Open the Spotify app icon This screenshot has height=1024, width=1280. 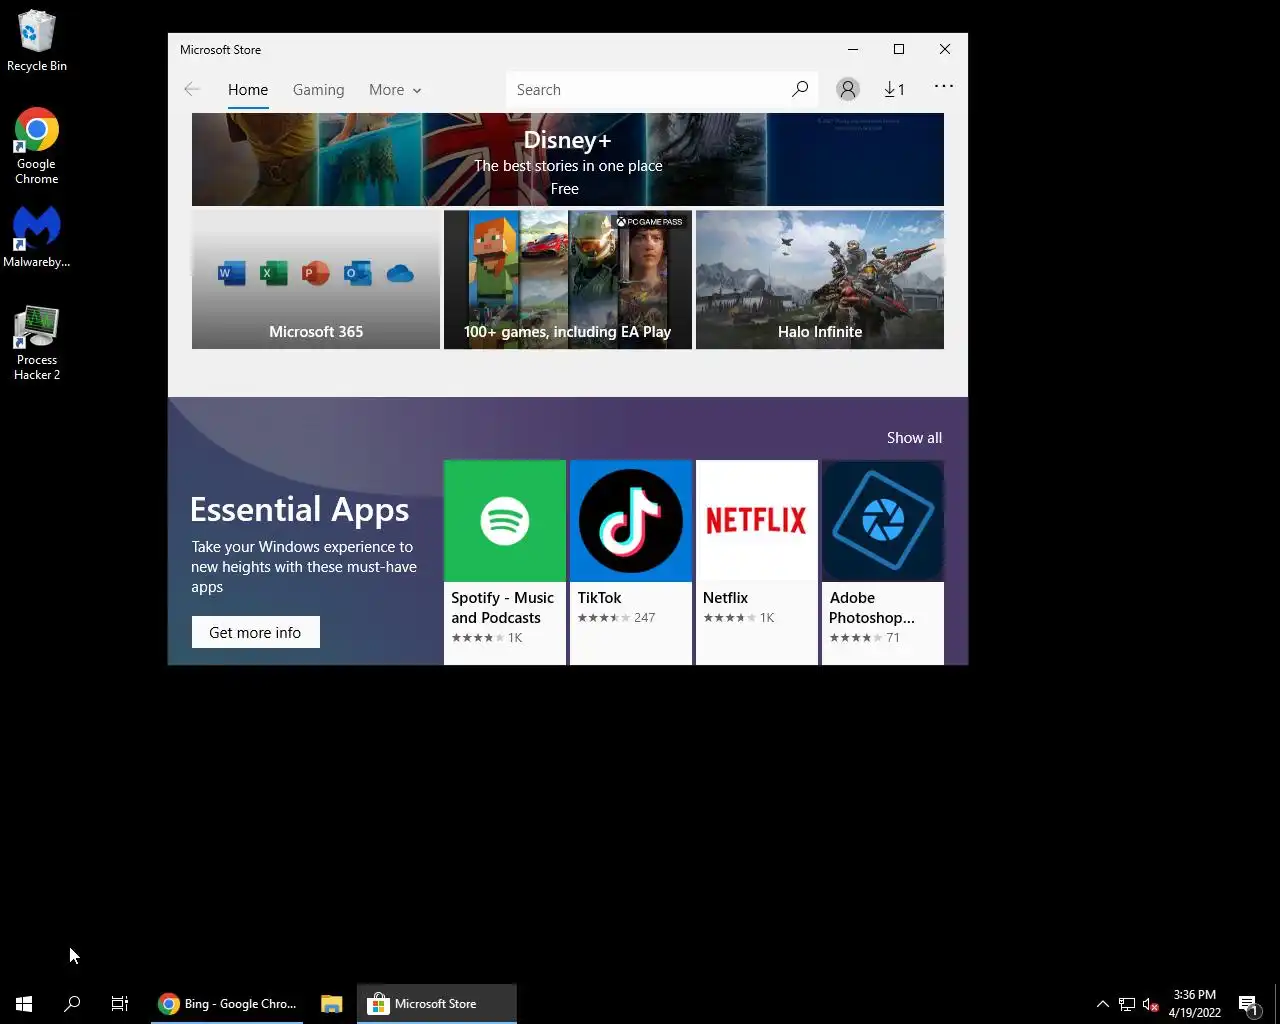click(505, 521)
